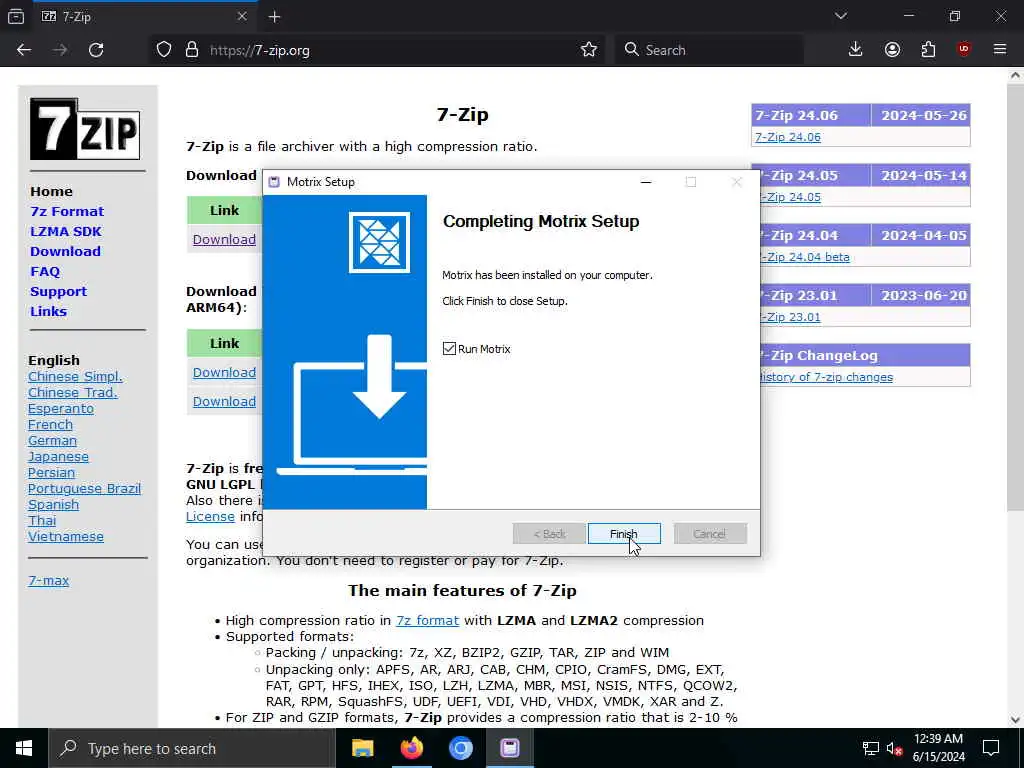
Task: Open the 7-Zip 23.01 news link
Action: 791,317
